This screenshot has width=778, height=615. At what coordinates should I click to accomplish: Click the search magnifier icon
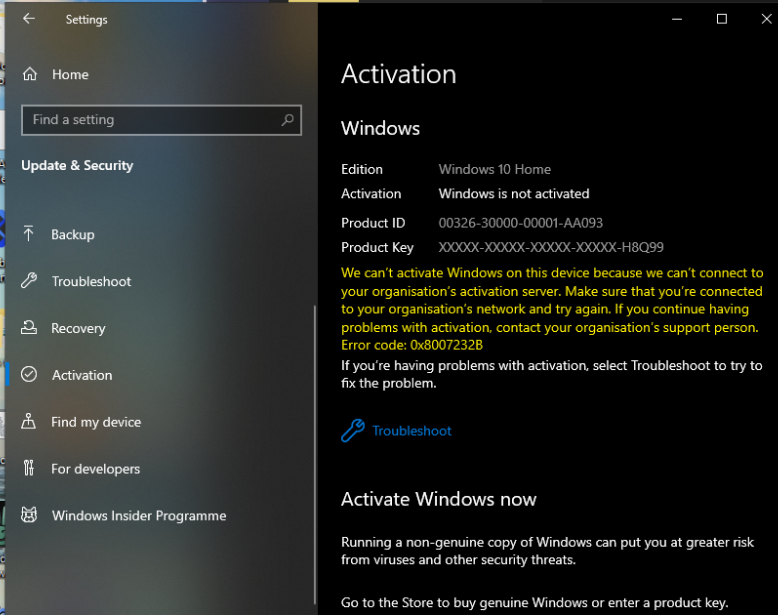pos(287,120)
